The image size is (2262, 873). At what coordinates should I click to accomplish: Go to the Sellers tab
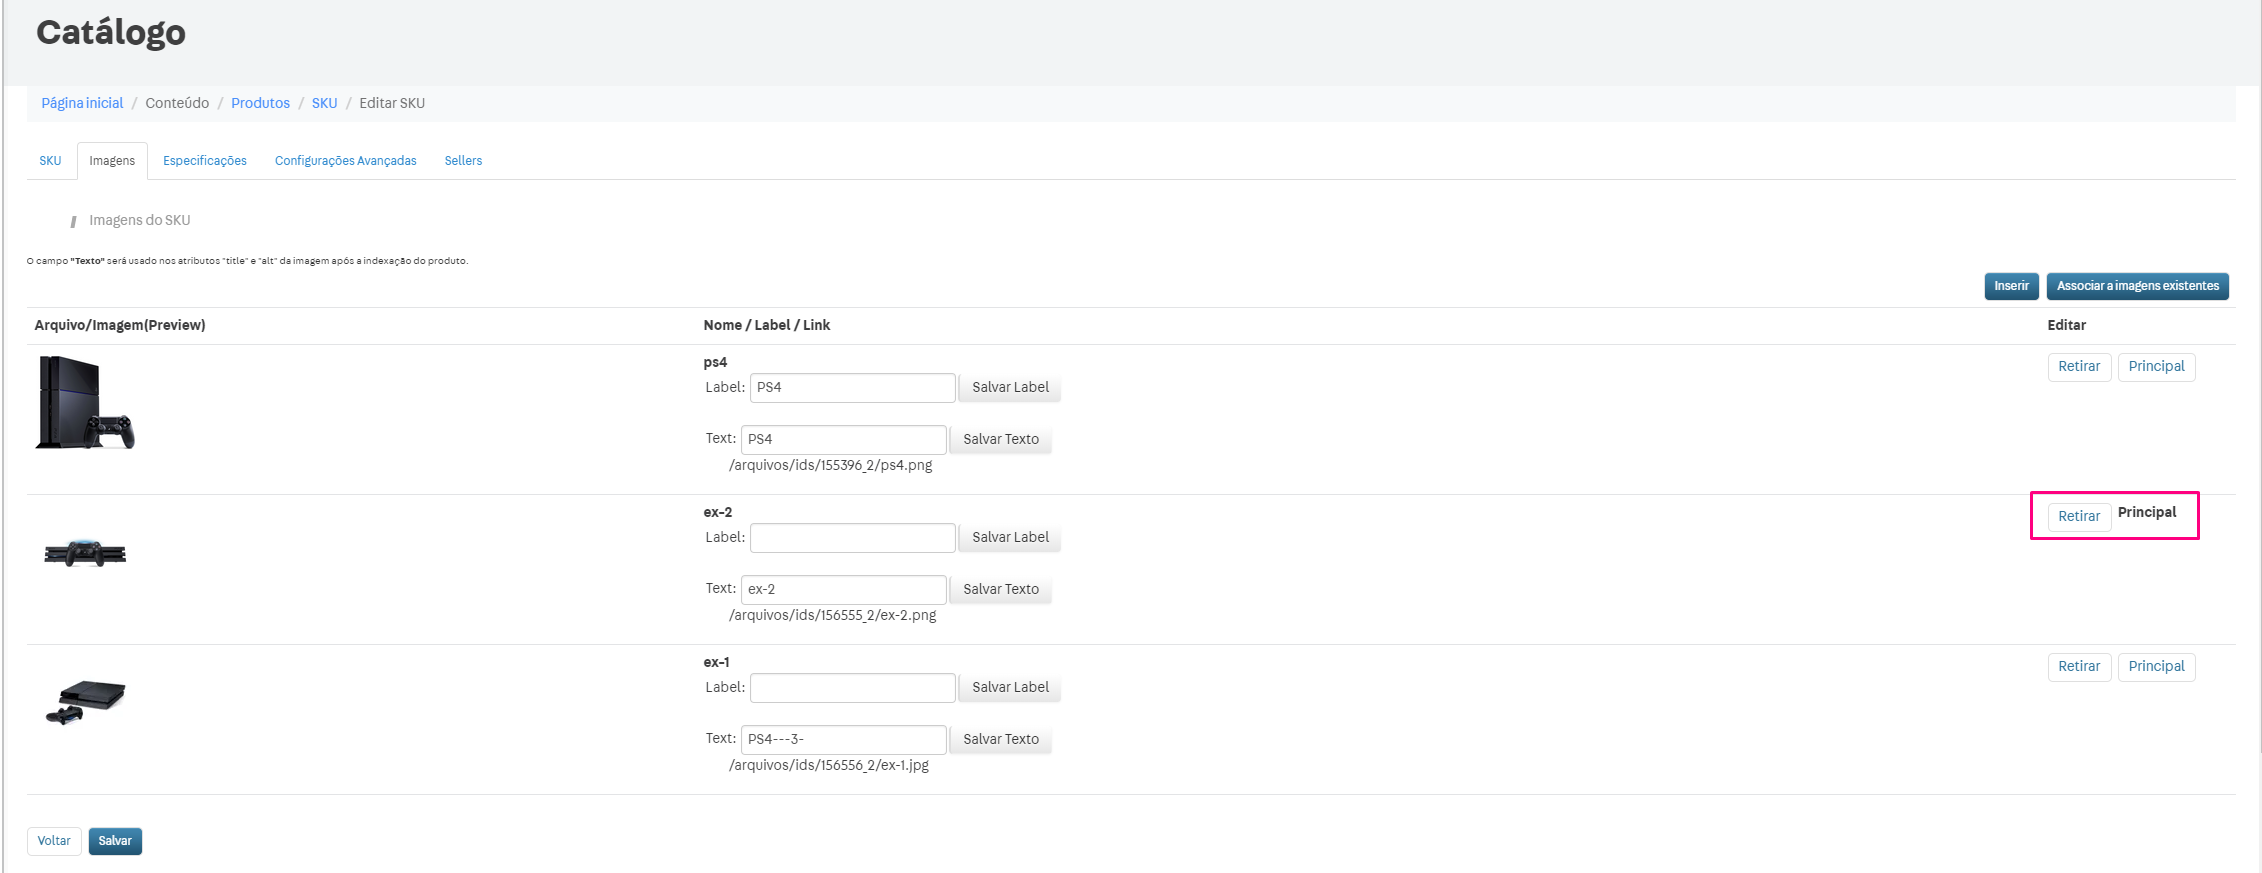click(x=463, y=161)
